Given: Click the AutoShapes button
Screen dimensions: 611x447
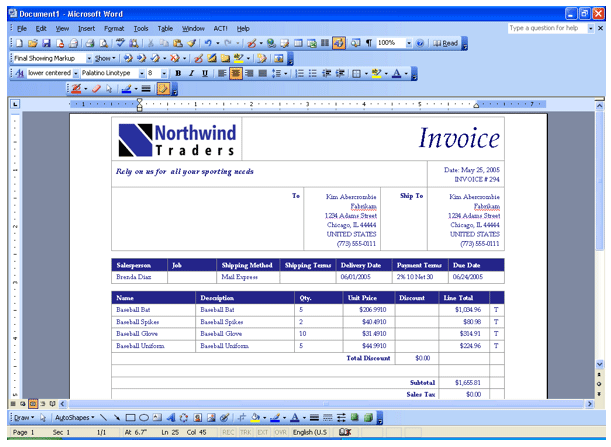Looking at the screenshot, I should (73, 416).
